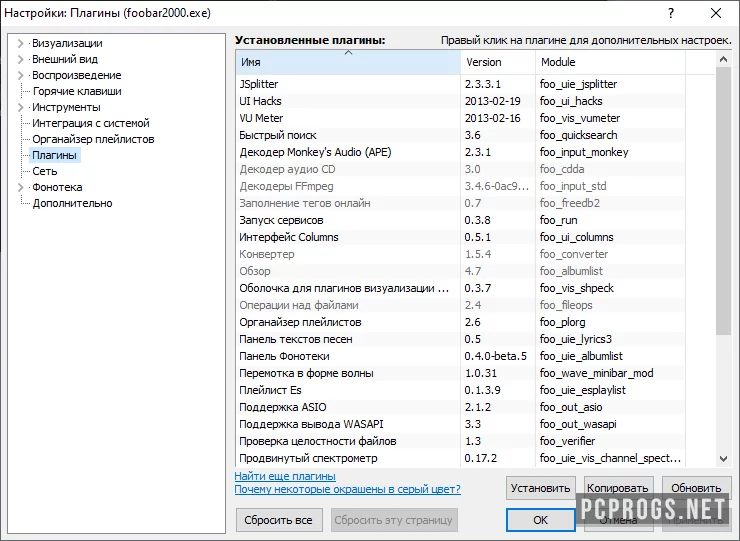Select Плагины in the settings tree
The image size is (740, 541).
54,155
